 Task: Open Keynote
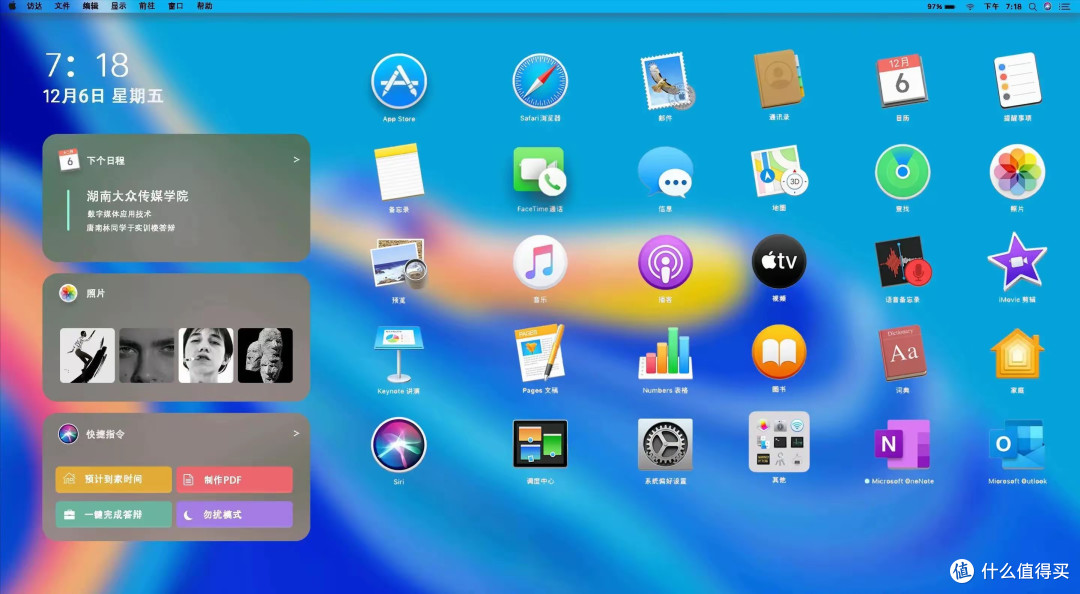point(399,354)
